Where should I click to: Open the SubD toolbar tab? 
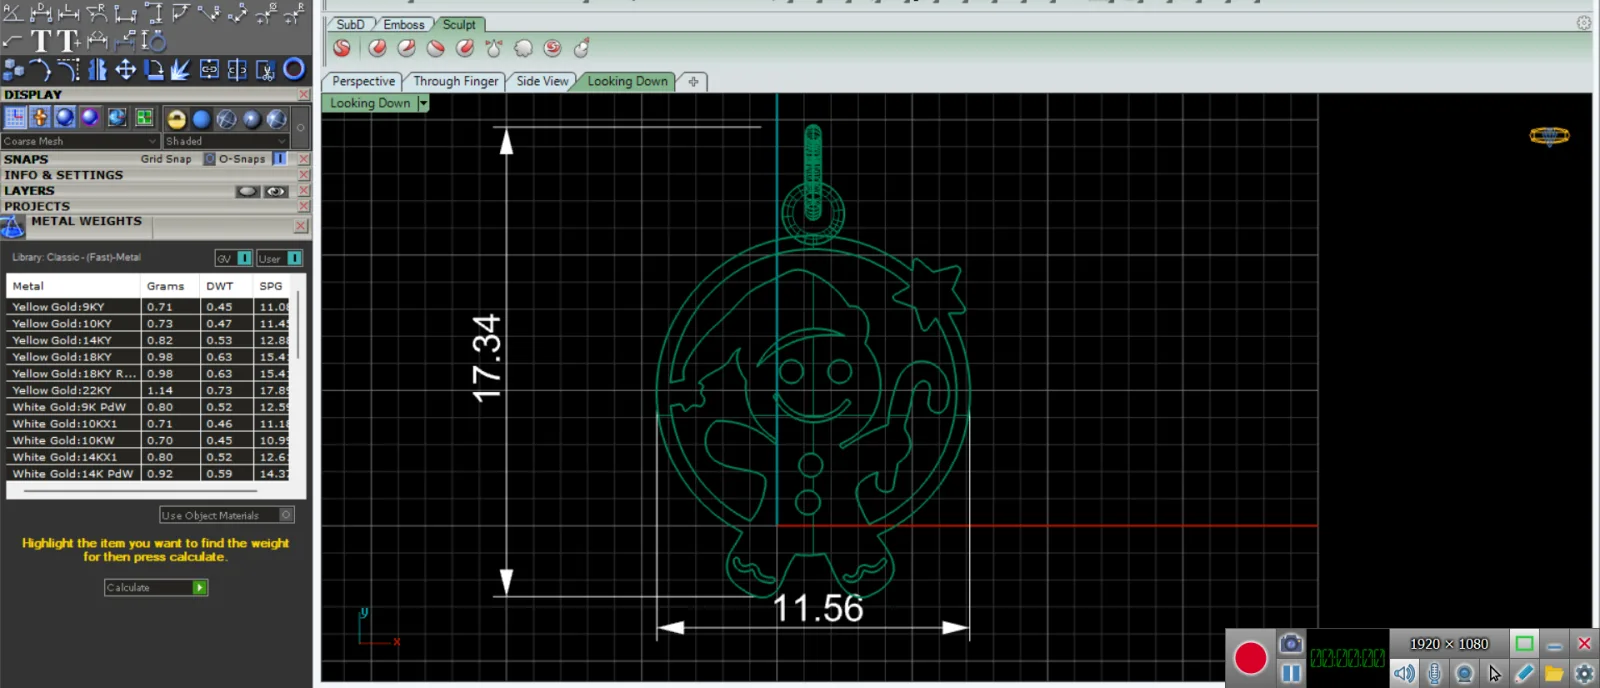pyautogui.click(x=350, y=24)
